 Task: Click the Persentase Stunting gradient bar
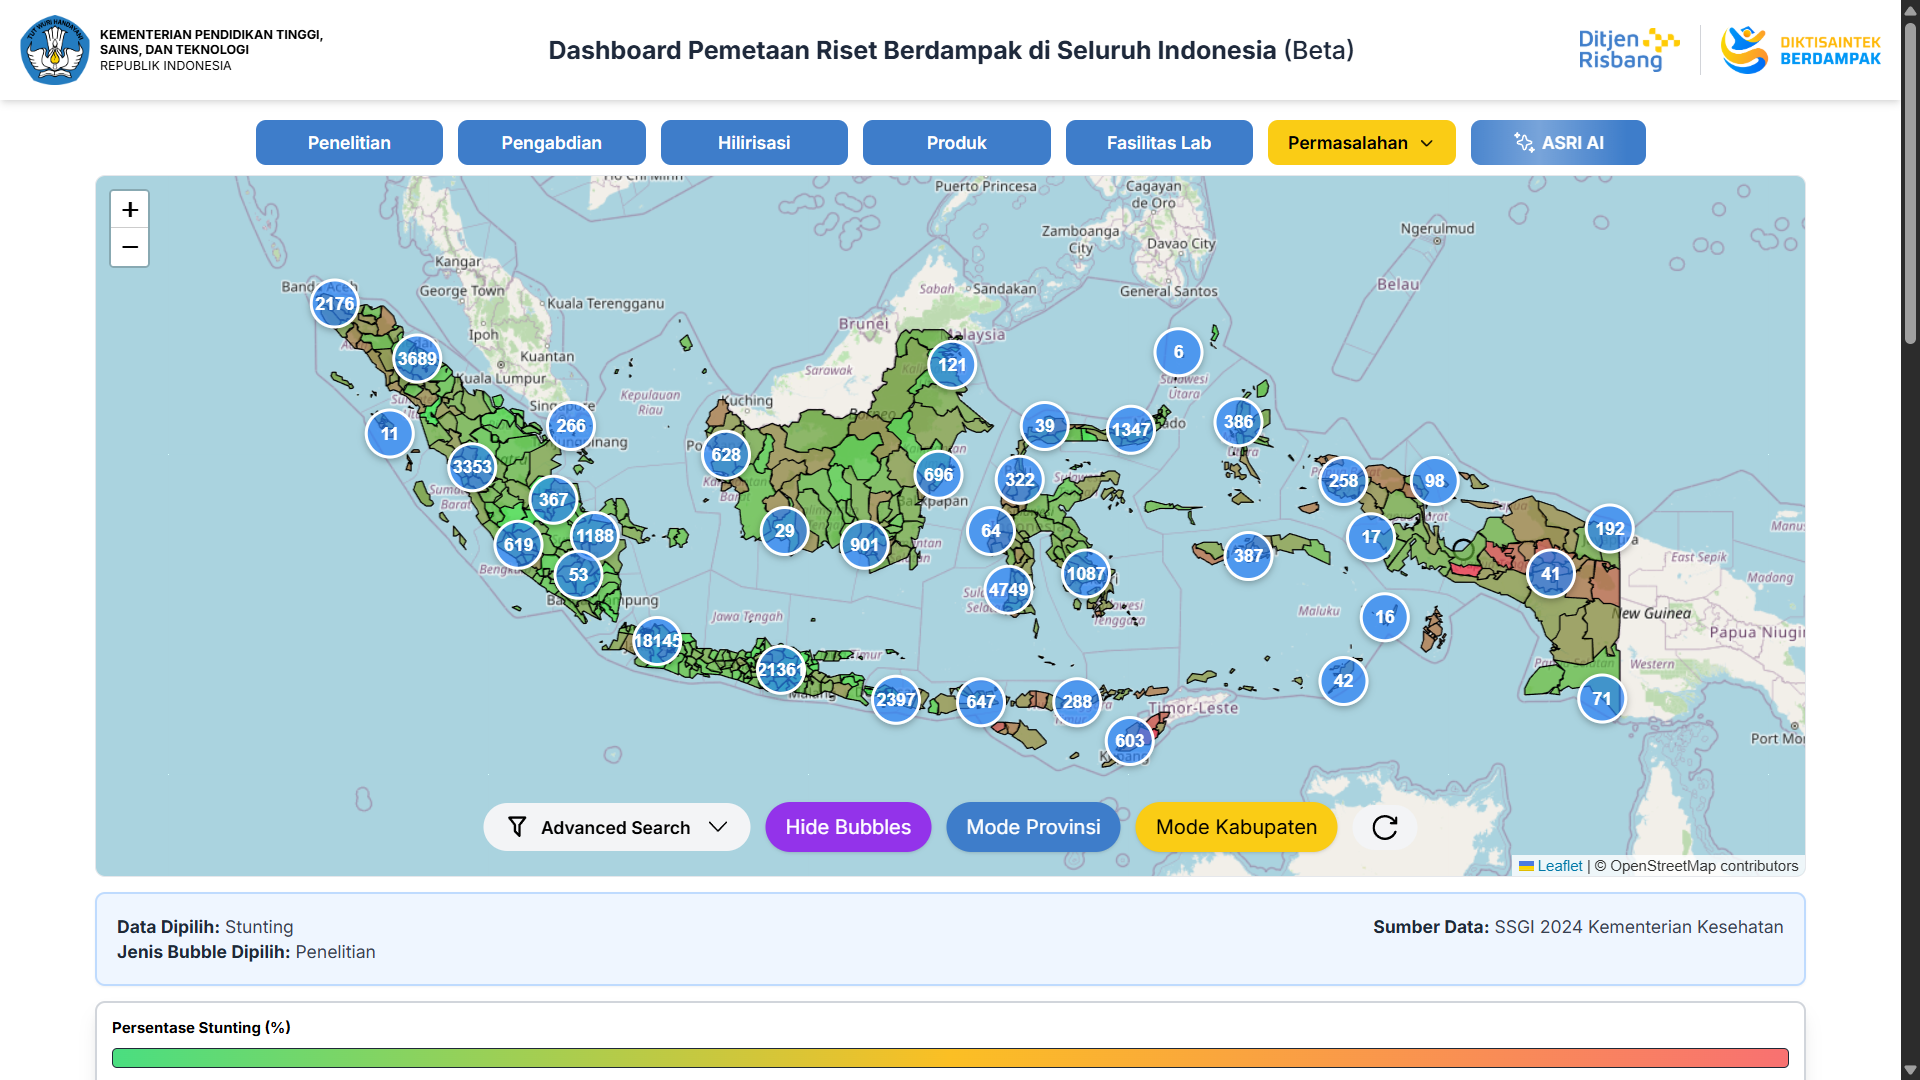(949, 1058)
